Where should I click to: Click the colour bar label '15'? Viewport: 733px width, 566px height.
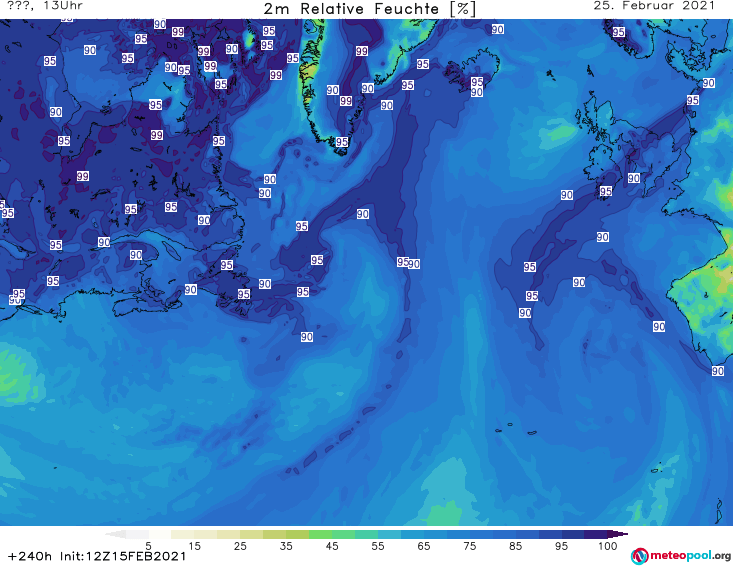[194, 546]
